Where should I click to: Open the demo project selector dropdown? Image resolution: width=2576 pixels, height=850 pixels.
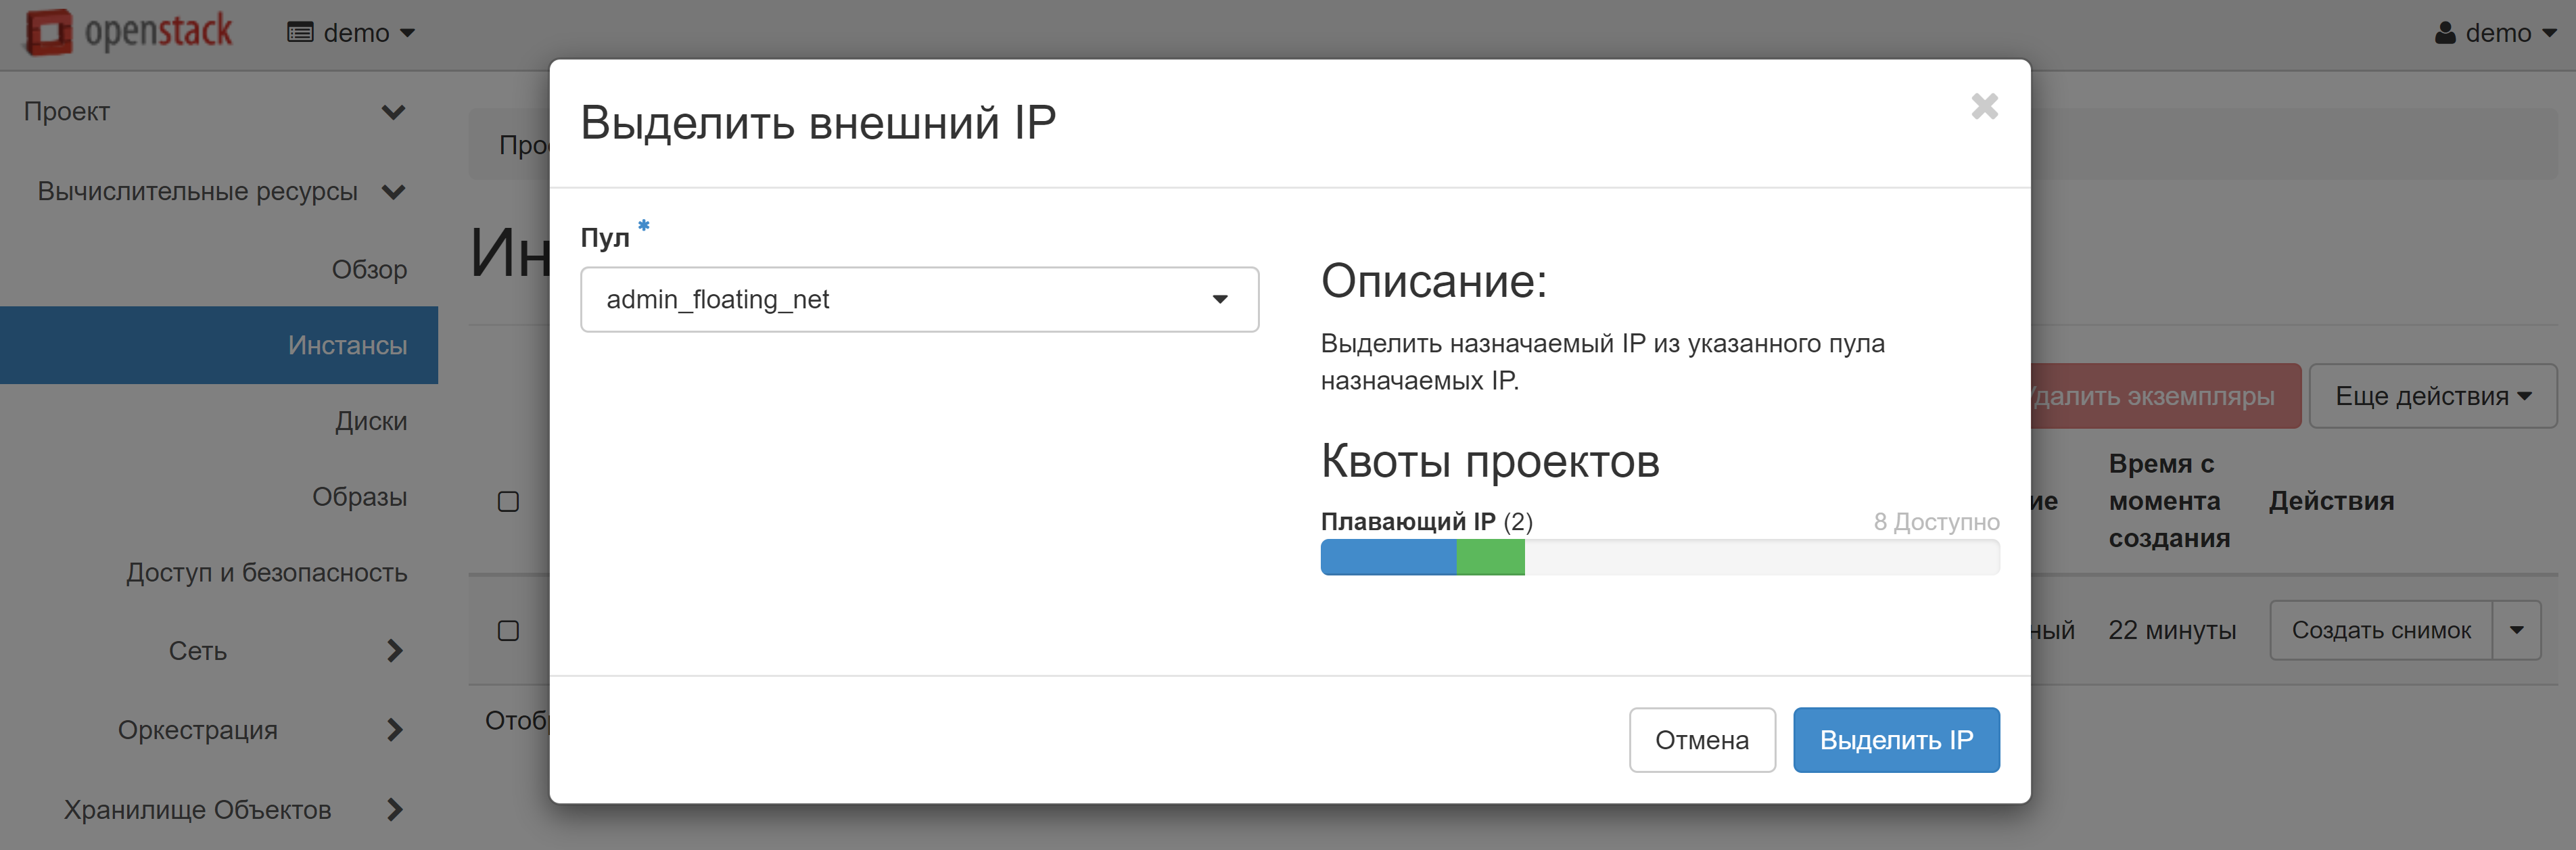point(351,33)
